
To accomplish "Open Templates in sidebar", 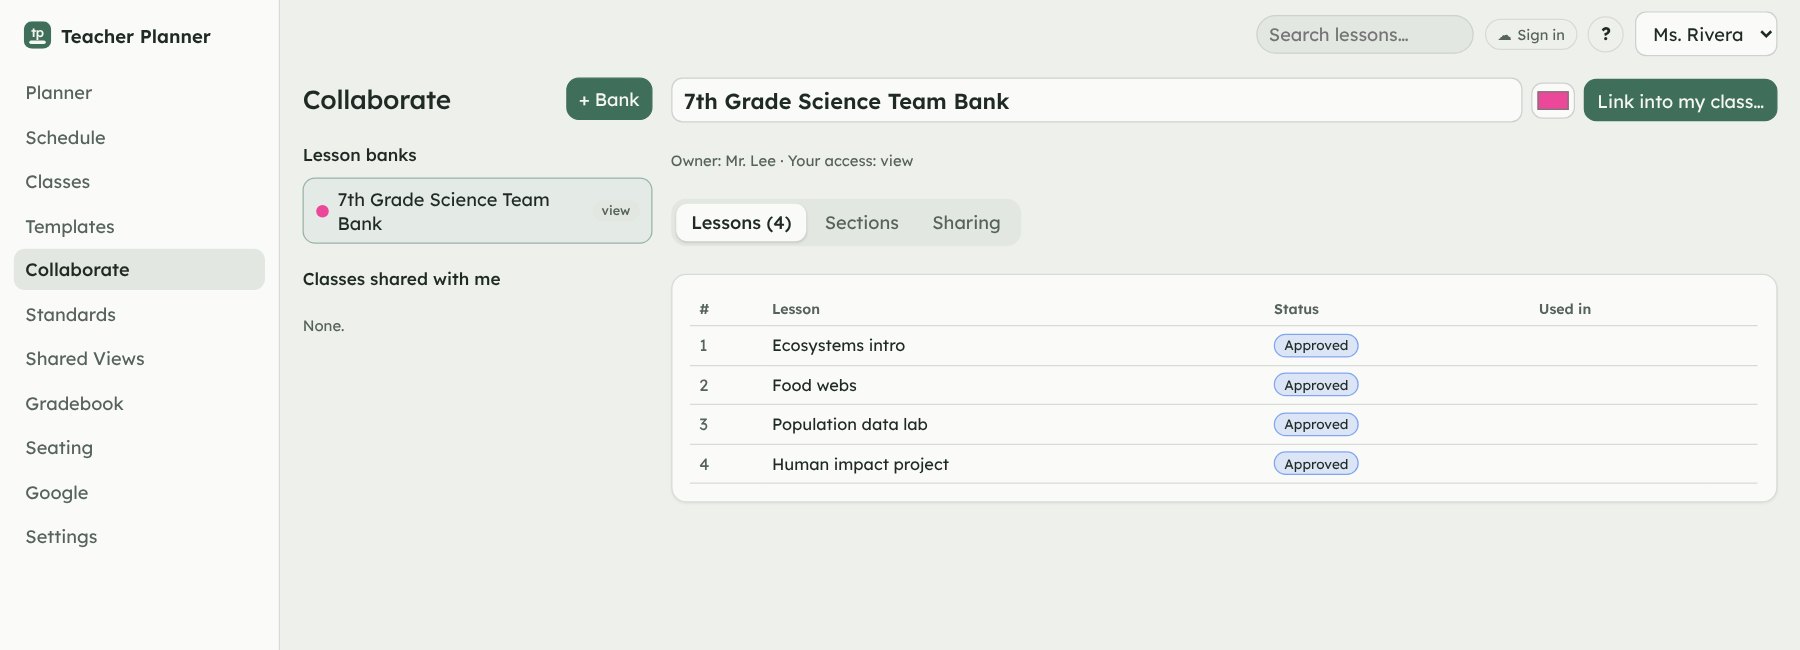I will pos(139,226).
